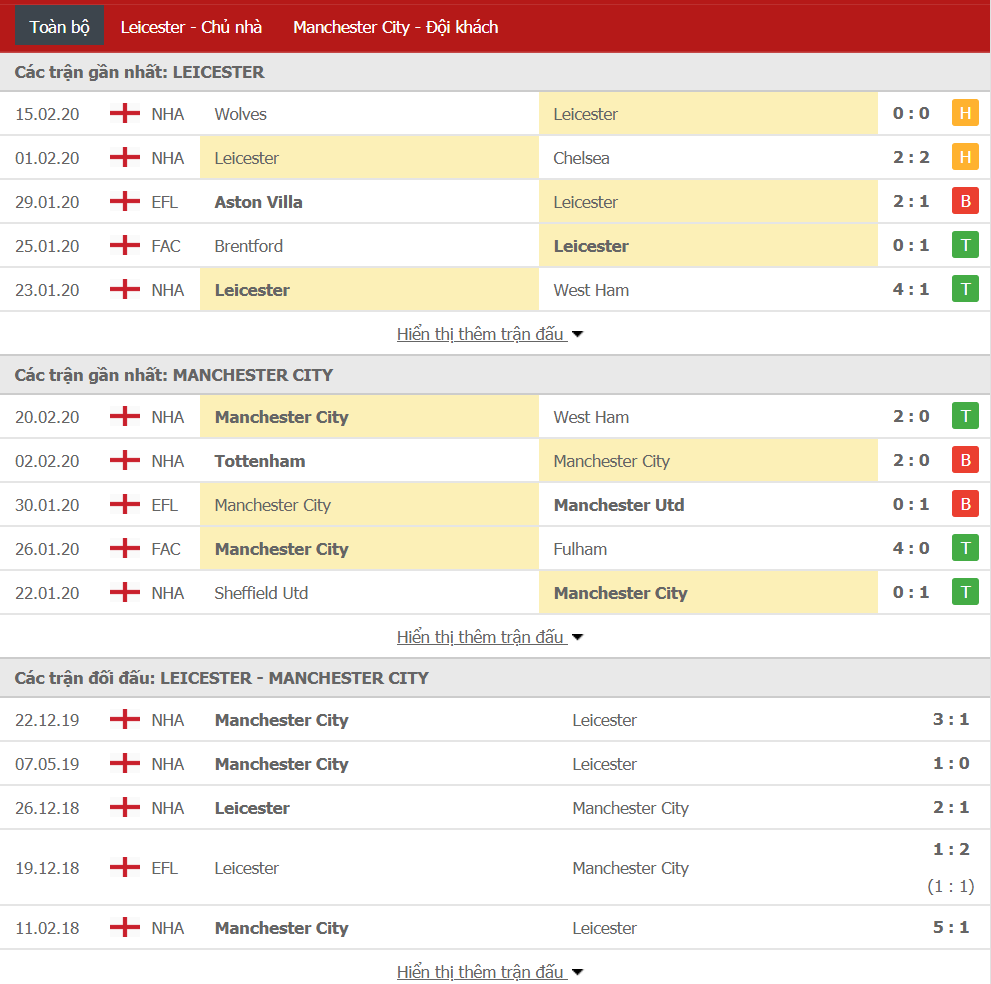This screenshot has width=991, height=984.
Task: Click the T win badge for Brentford match
Action: tap(965, 245)
